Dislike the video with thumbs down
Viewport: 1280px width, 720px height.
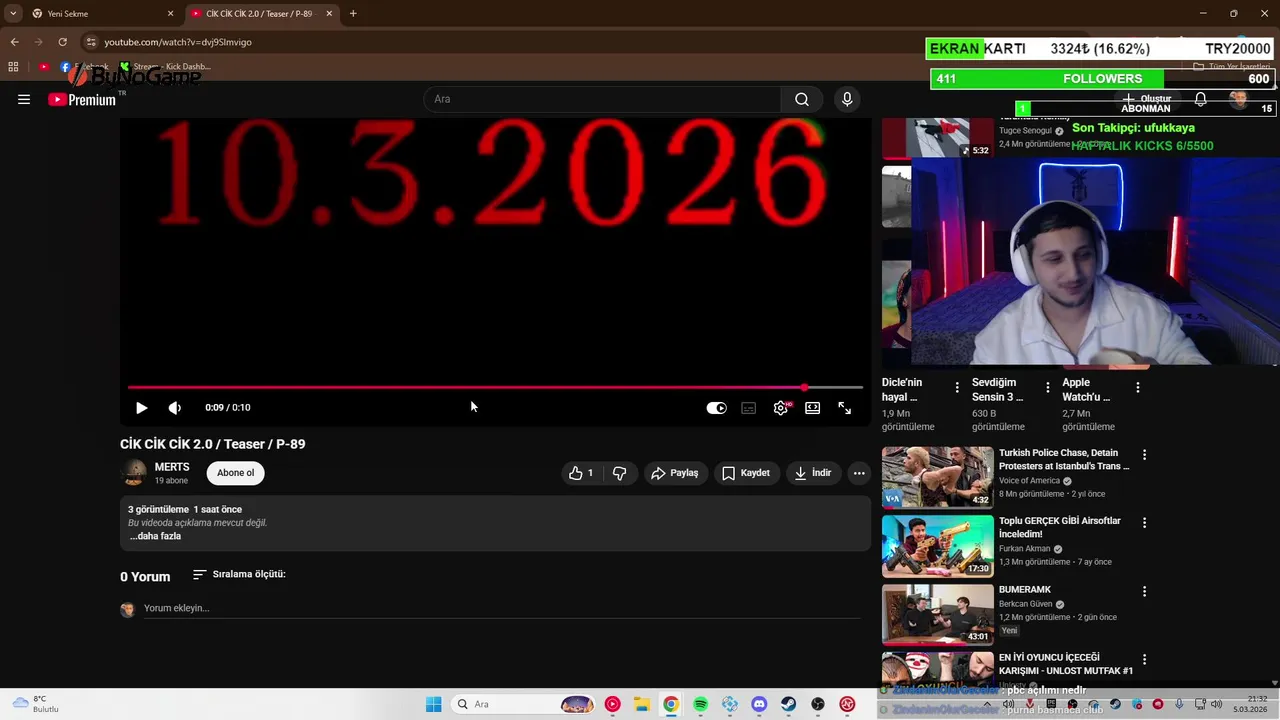point(619,473)
